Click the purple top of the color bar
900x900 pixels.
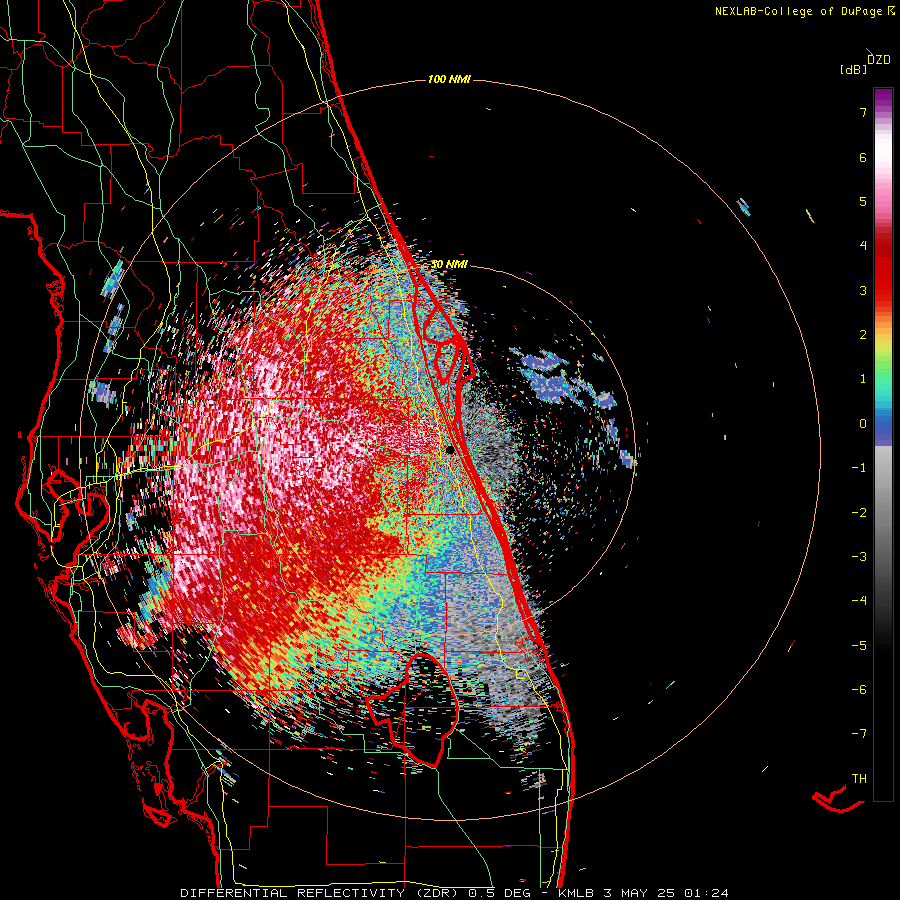click(x=883, y=96)
